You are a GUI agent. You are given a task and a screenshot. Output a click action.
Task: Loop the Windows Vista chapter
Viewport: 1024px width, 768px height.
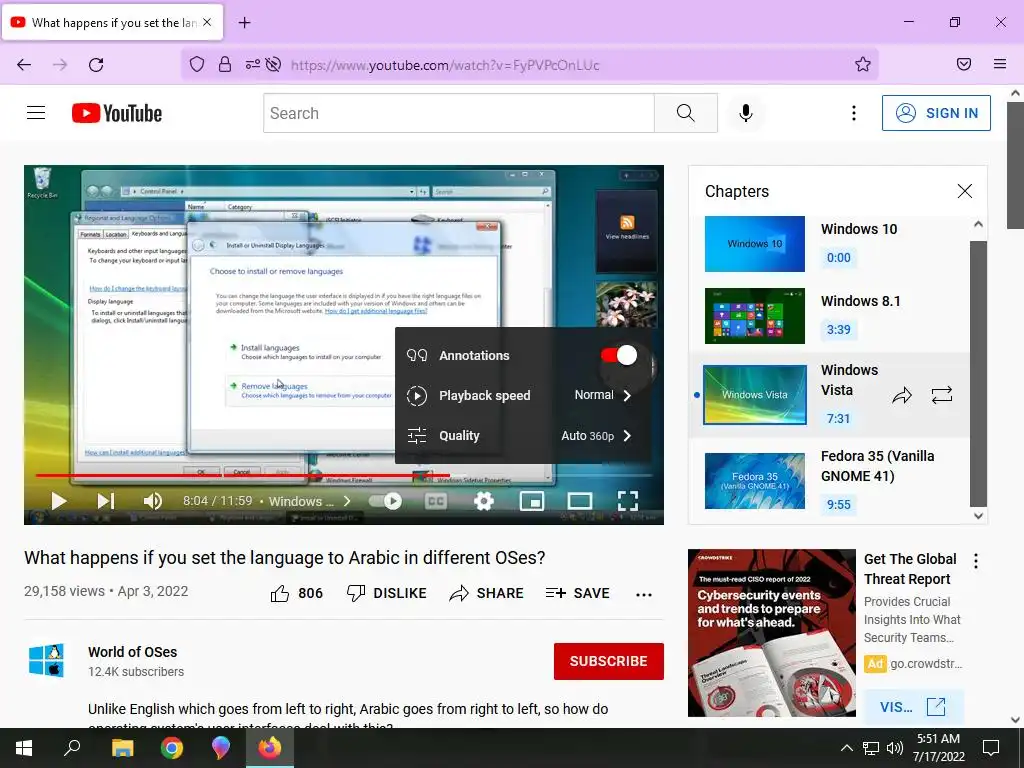click(942, 395)
